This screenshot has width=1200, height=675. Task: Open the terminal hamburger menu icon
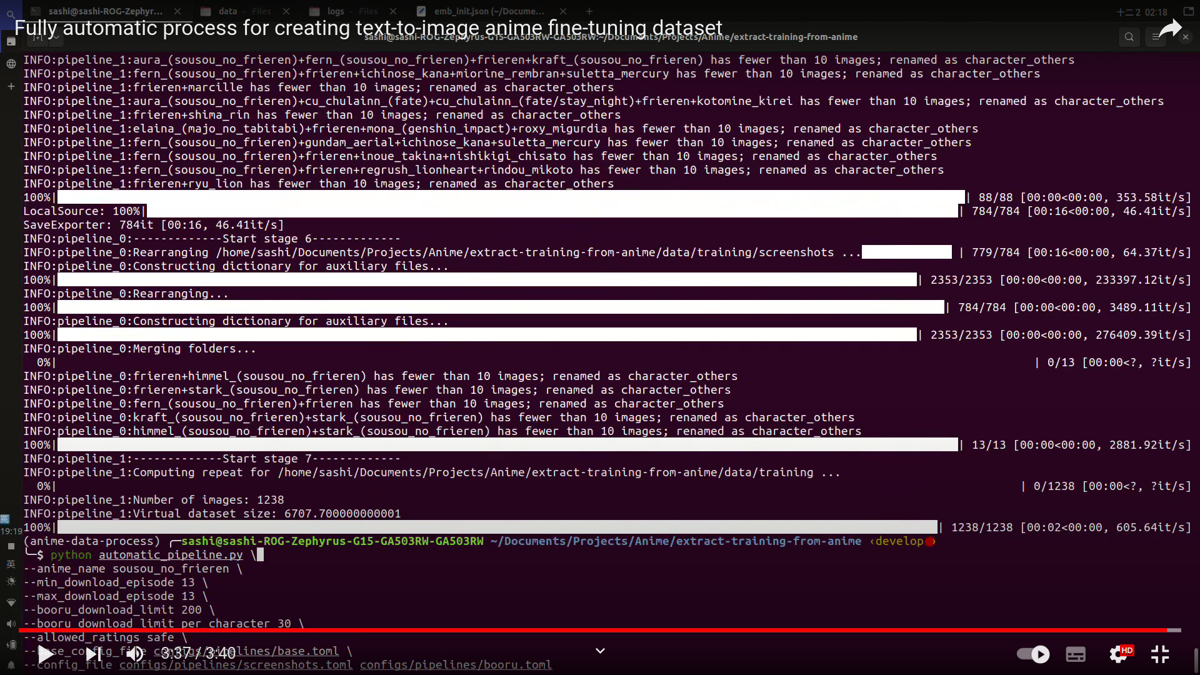(1155, 36)
